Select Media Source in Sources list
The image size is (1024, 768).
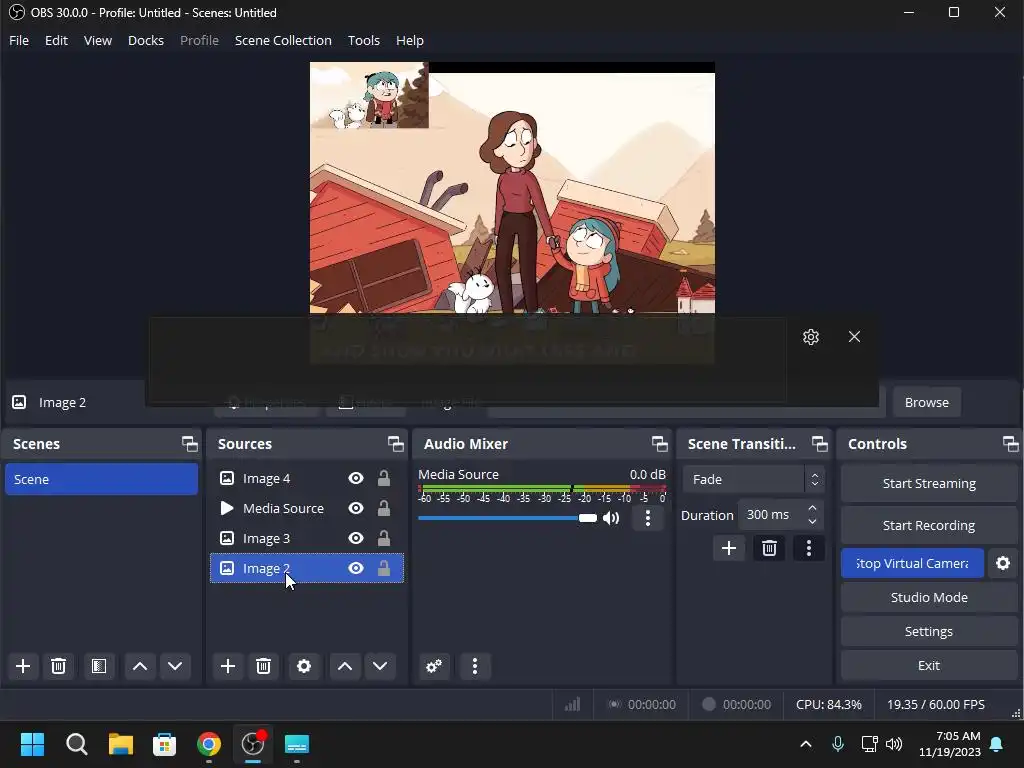tap(306, 508)
